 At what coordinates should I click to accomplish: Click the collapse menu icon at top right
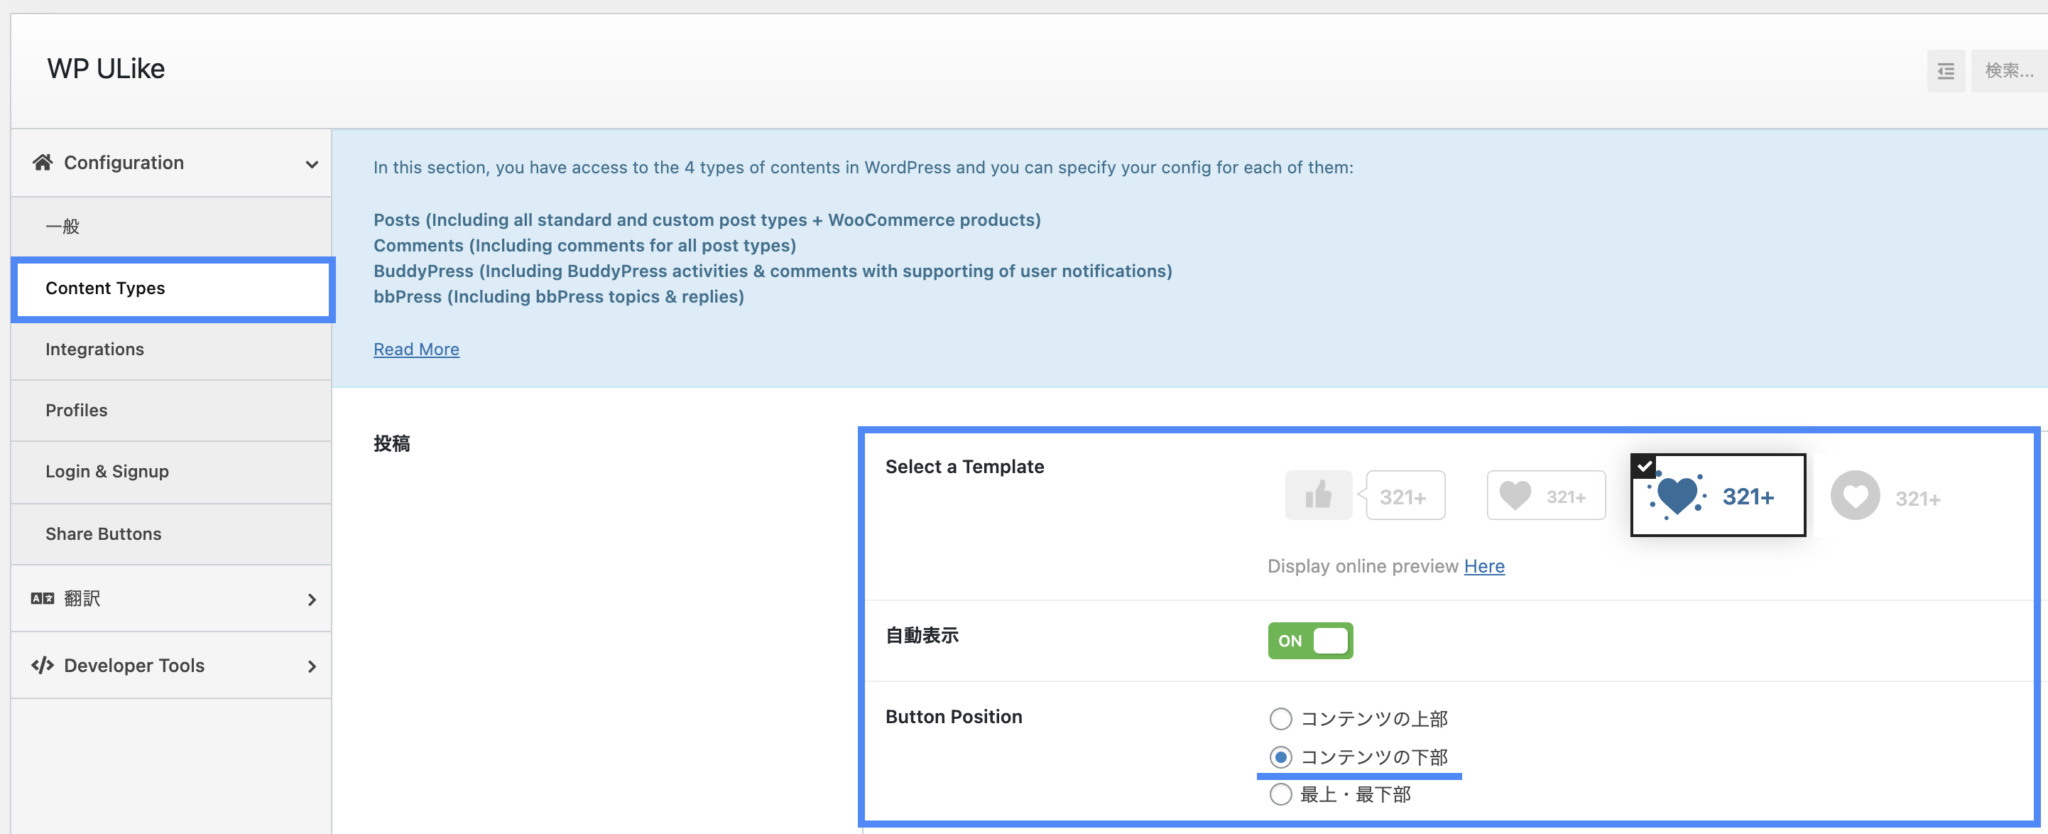click(x=1945, y=70)
